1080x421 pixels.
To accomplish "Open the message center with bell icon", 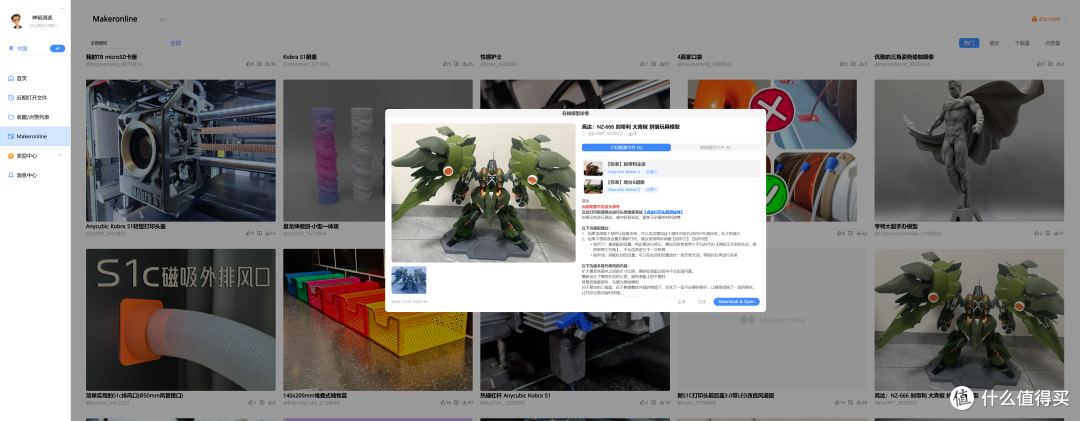I will click(x=35, y=175).
